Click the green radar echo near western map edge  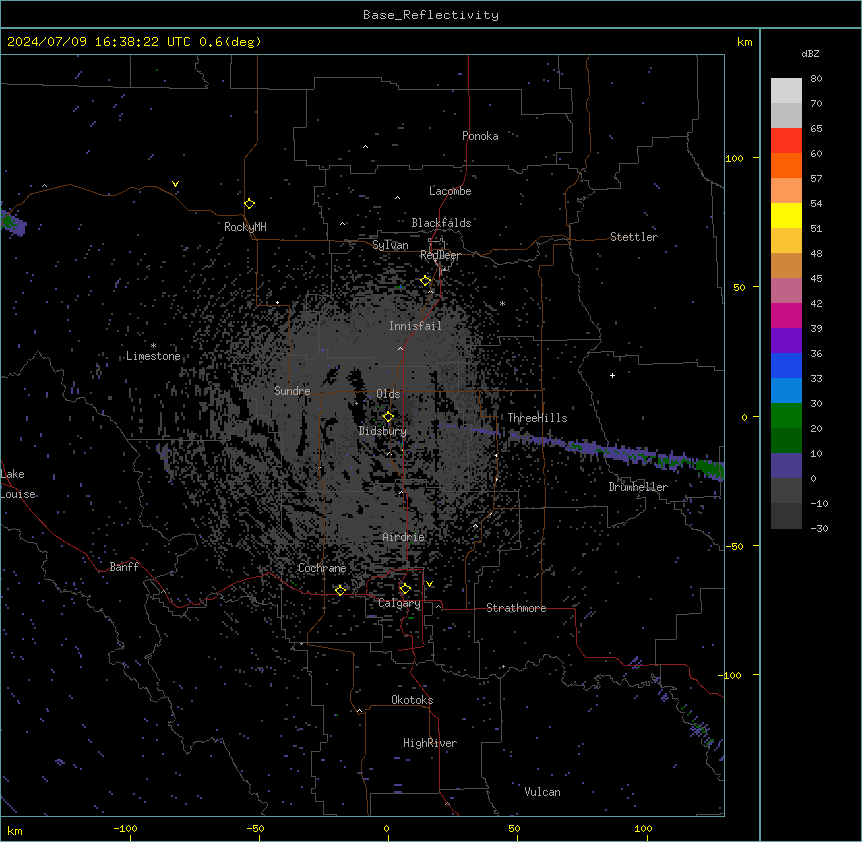9,221
